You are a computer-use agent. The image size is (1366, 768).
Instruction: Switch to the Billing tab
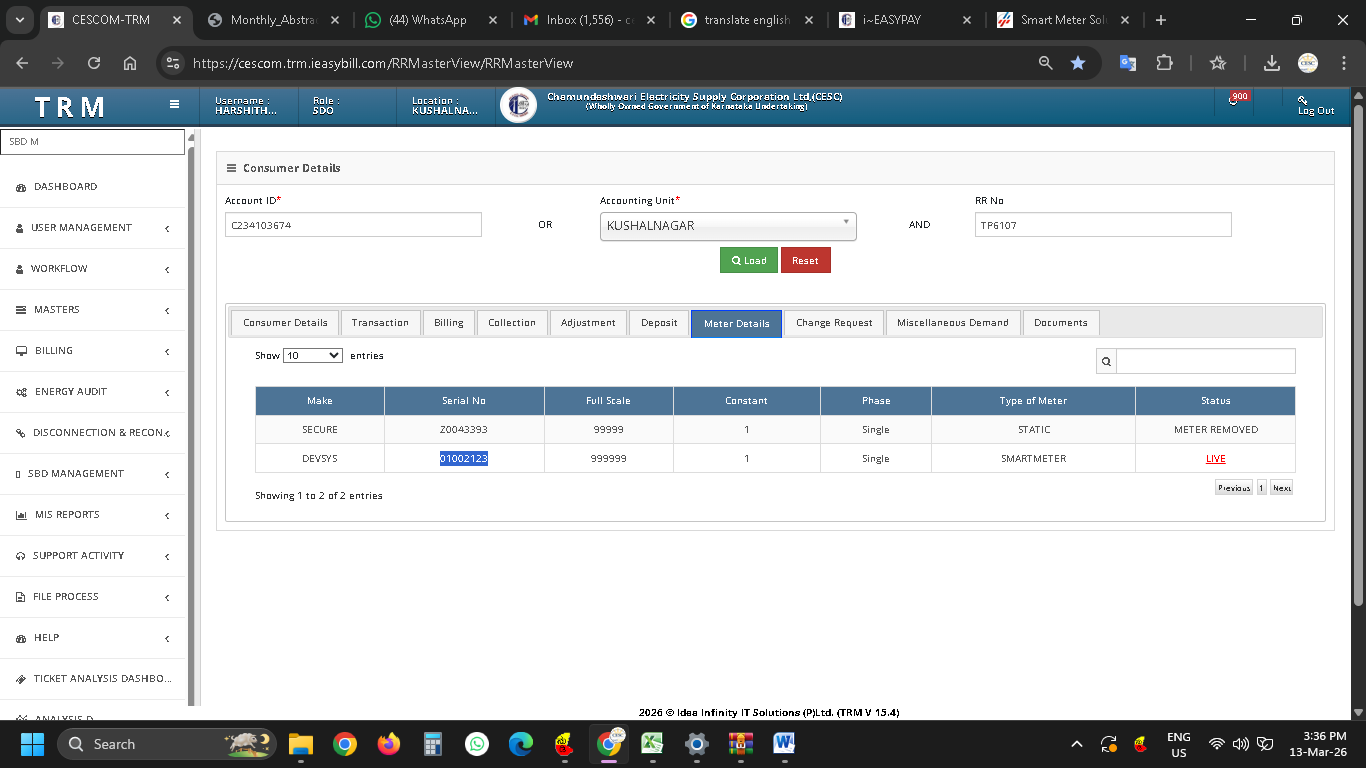pyautogui.click(x=448, y=323)
